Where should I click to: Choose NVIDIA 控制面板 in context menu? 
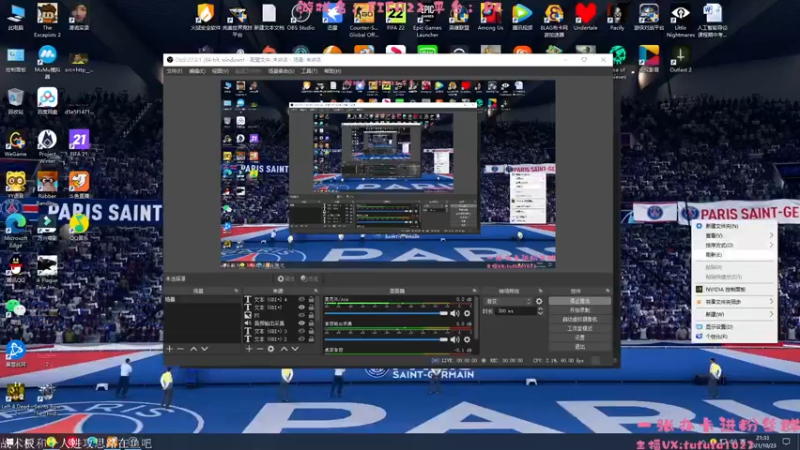point(735,289)
